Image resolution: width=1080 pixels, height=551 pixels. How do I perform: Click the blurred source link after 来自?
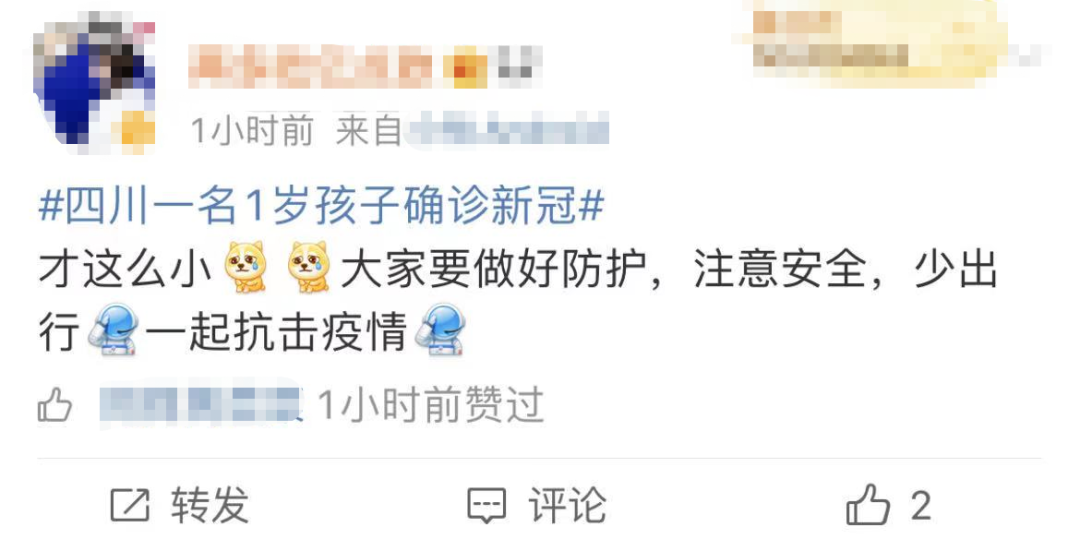point(508,129)
